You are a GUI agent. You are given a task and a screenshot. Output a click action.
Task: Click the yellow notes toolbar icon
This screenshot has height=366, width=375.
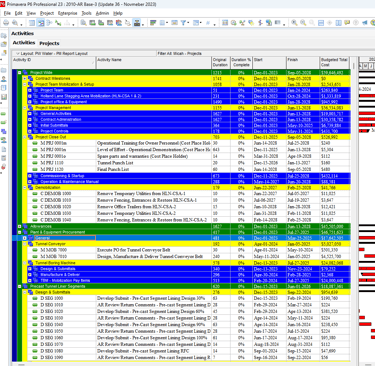coord(347,23)
